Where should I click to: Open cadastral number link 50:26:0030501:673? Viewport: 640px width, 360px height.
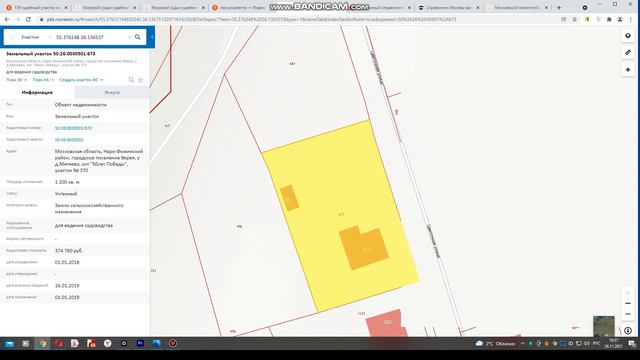click(x=73, y=128)
